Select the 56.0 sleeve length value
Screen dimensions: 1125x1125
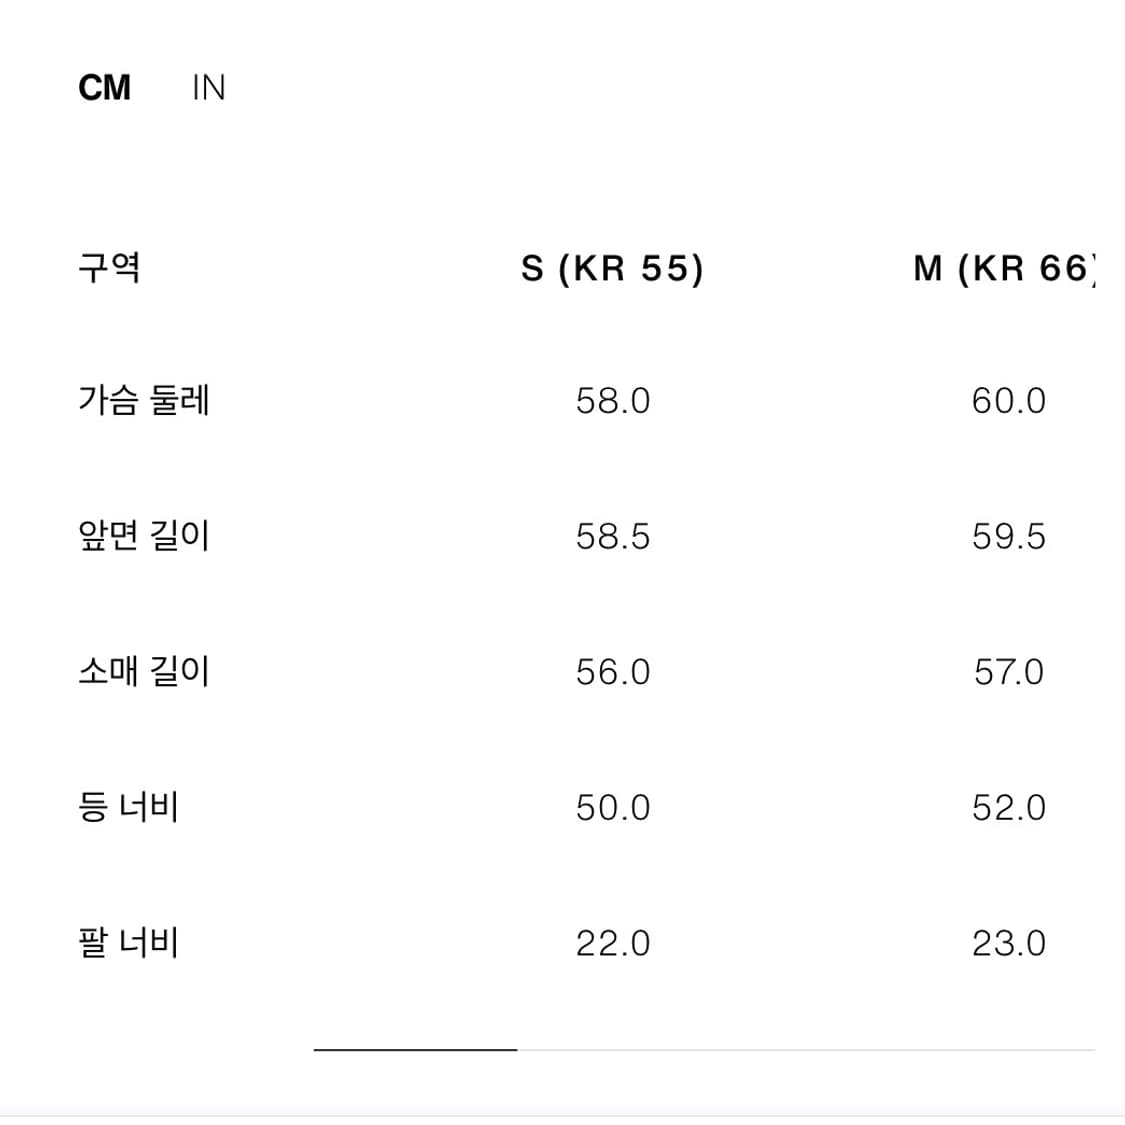[x=614, y=672]
